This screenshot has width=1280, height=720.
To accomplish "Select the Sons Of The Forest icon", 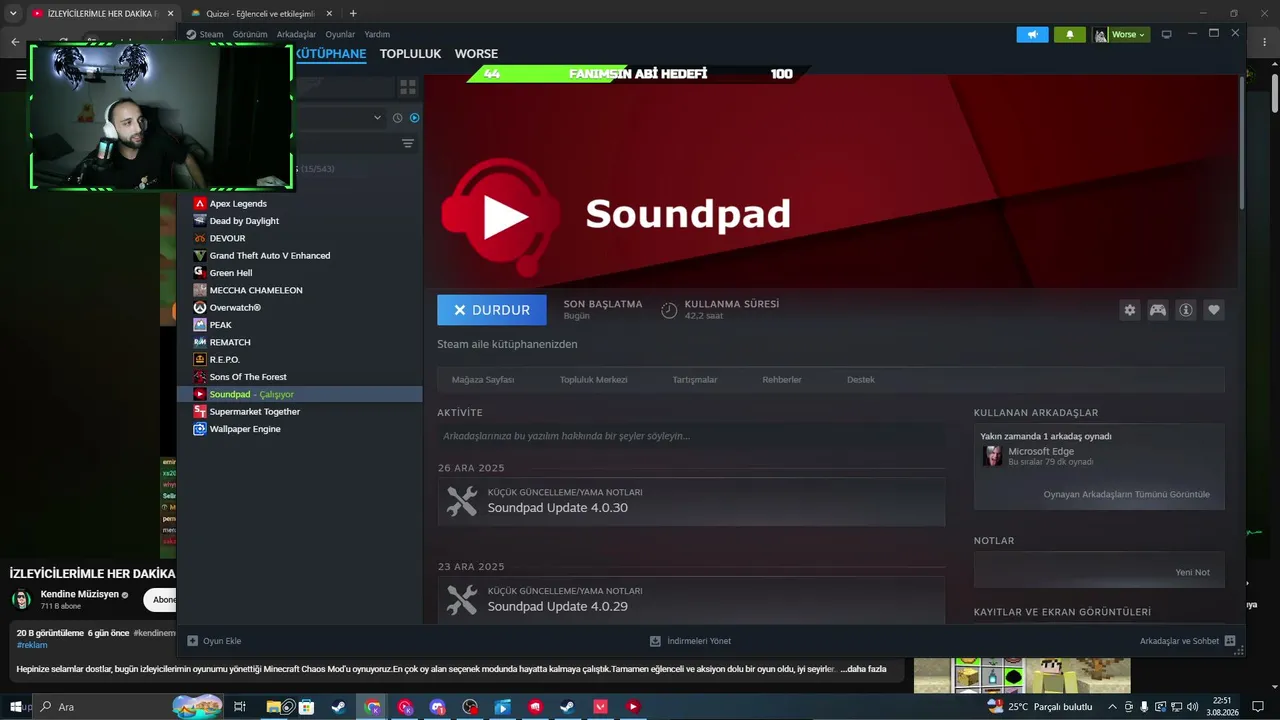I will click(x=200, y=377).
